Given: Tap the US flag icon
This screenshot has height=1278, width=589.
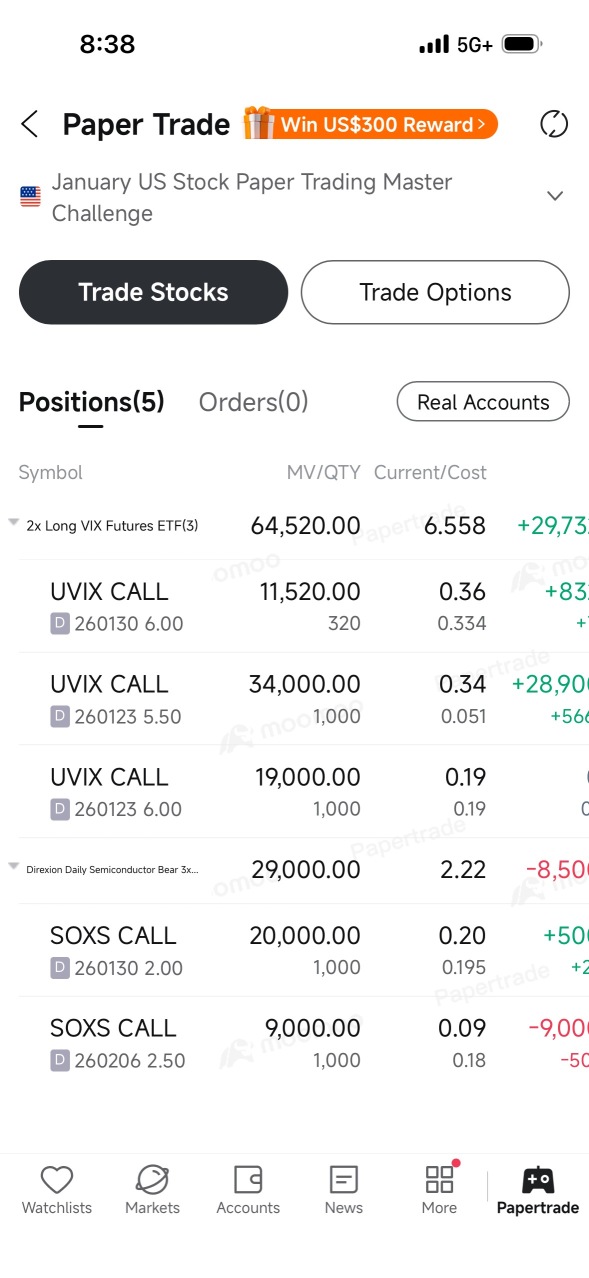Looking at the screenshot, I should [31, 197].
